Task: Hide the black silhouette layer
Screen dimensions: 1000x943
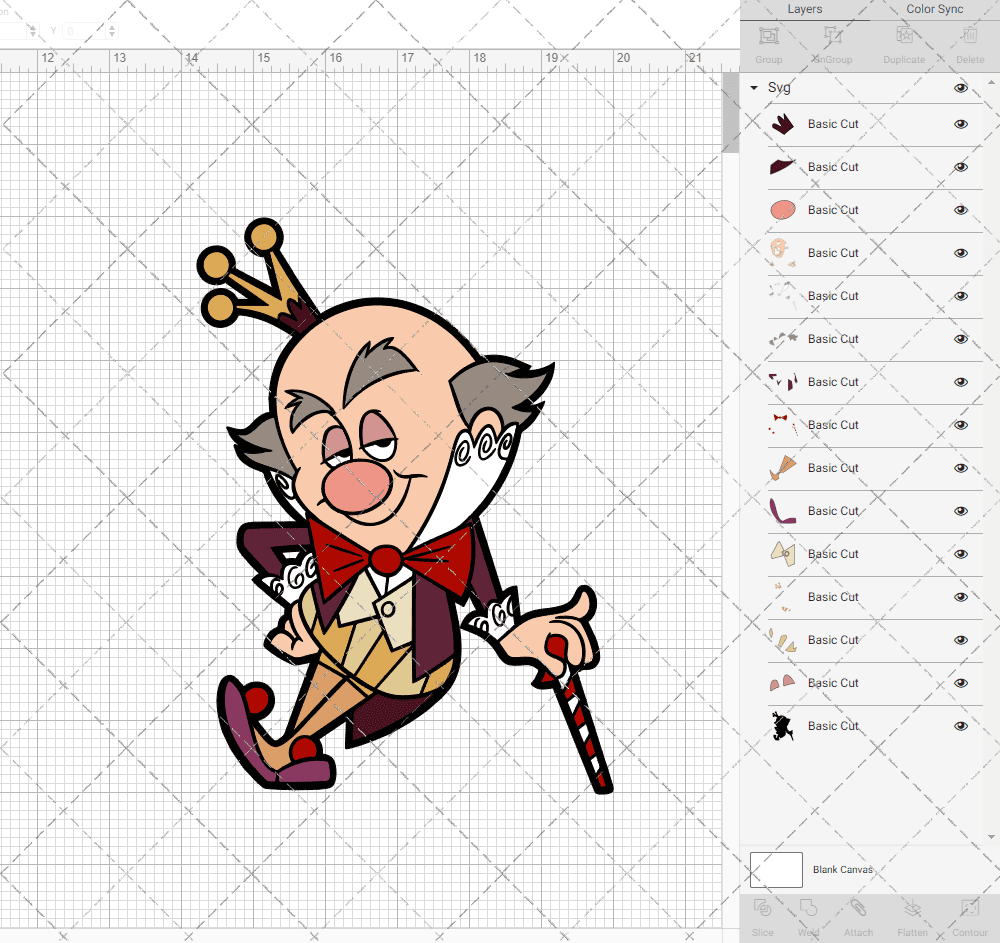Action: pyautogui.click(x=960, y=726)
